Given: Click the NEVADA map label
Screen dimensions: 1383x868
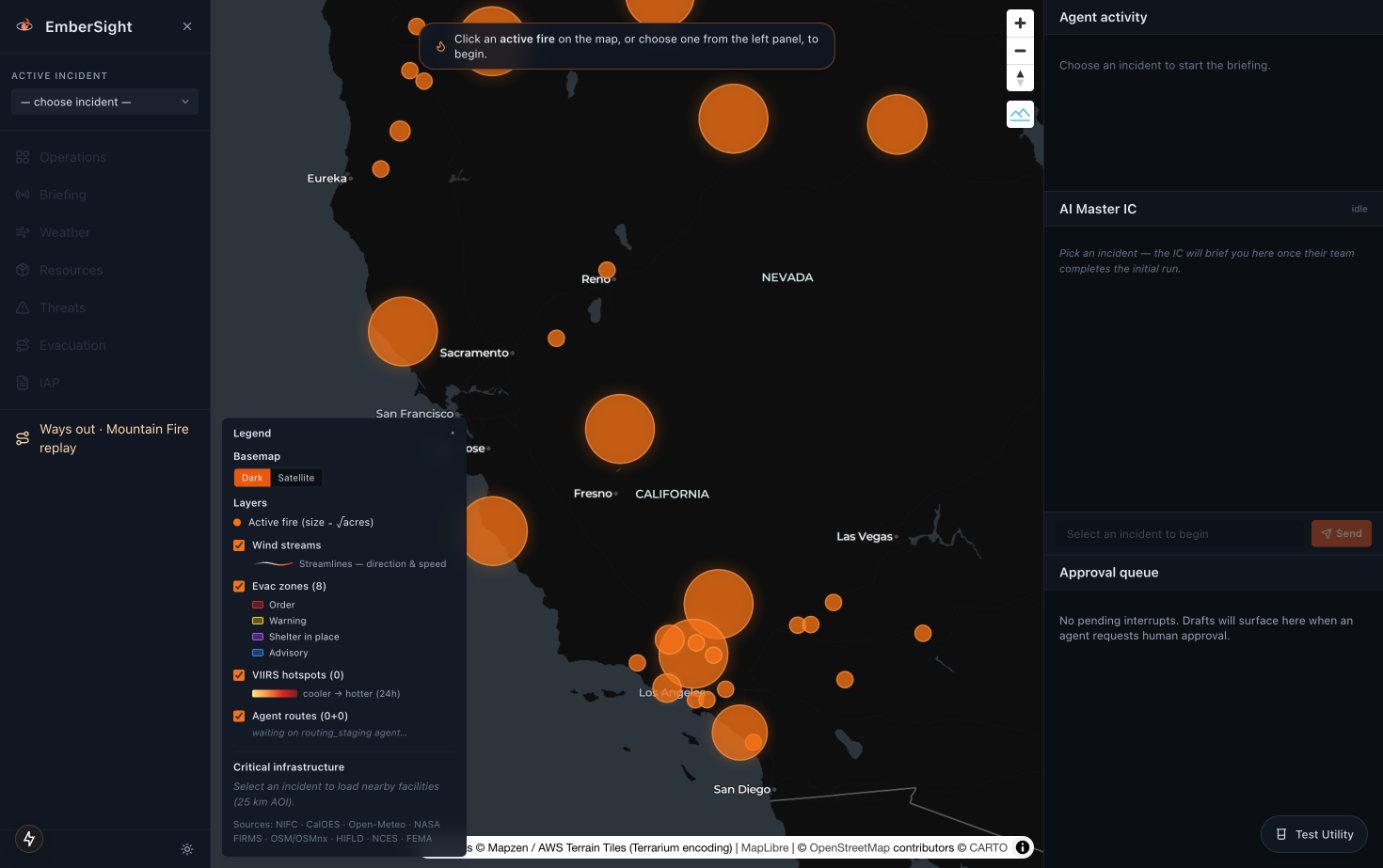Looking at the screenshot, I should click(x=788, y=277).
